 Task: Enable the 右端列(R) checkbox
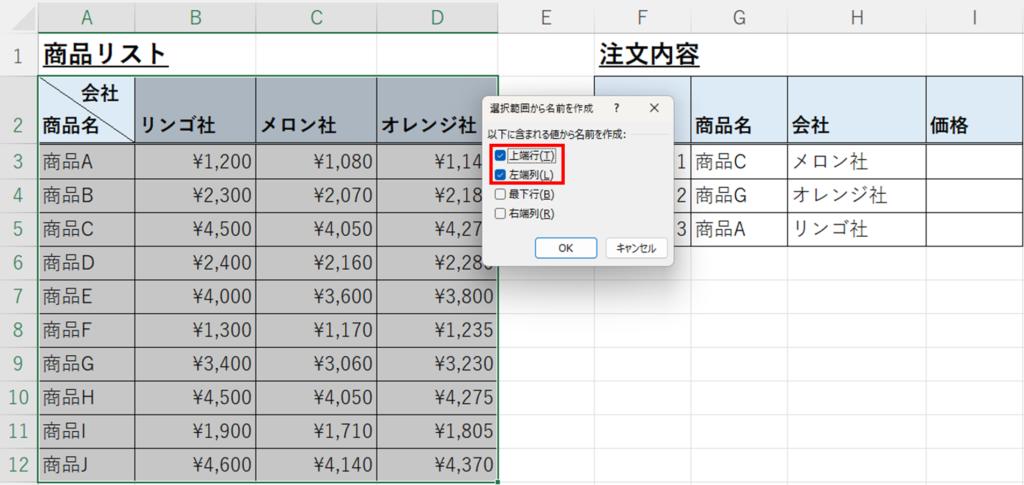click(x=500, y=213)
